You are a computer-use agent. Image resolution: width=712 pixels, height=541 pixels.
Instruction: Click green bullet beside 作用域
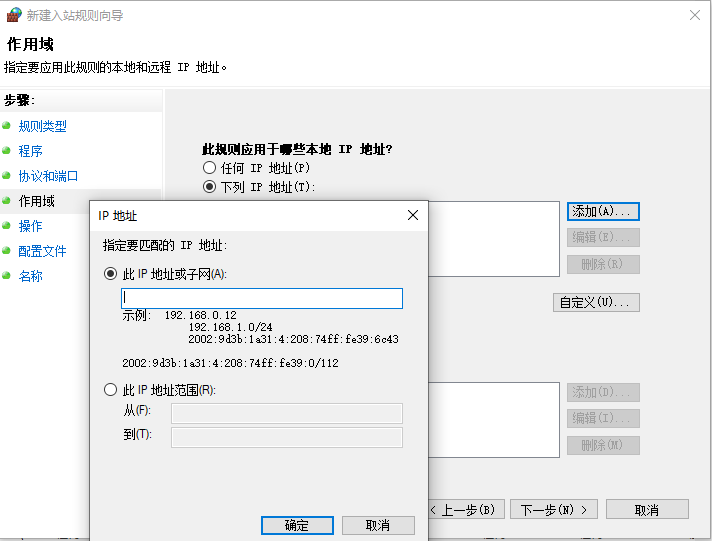click(6, 200)
